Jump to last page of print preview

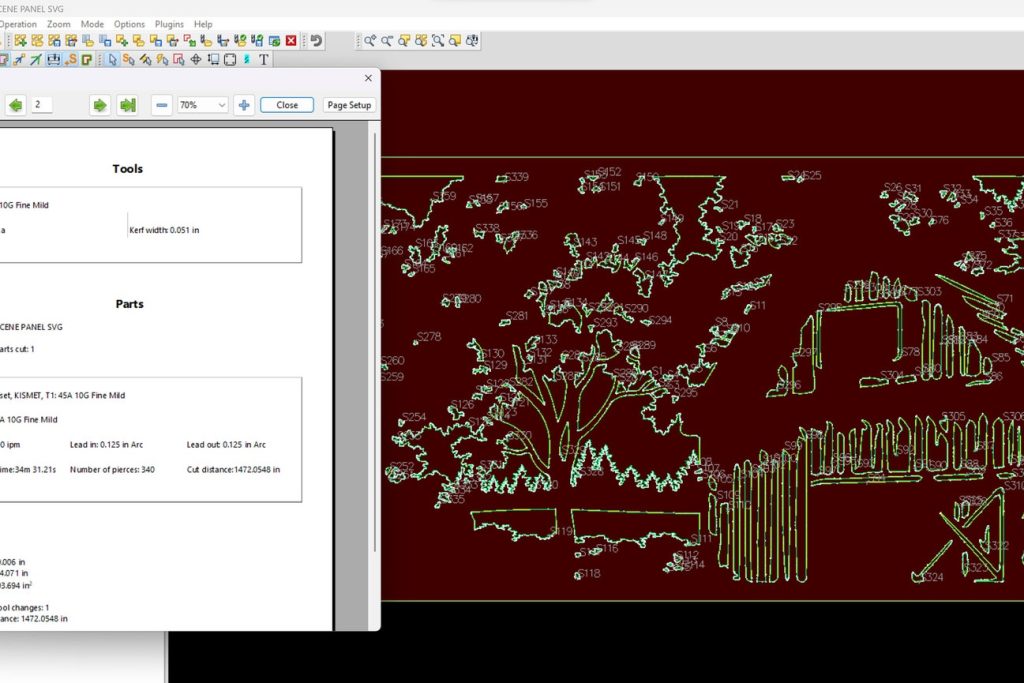[x=127, y=105]
